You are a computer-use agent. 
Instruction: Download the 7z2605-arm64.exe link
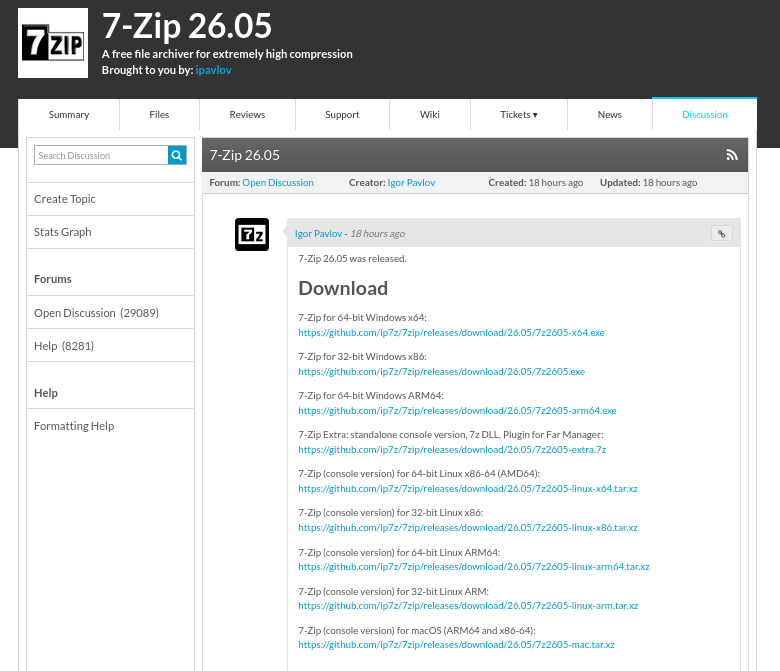[x=457, y=410]
